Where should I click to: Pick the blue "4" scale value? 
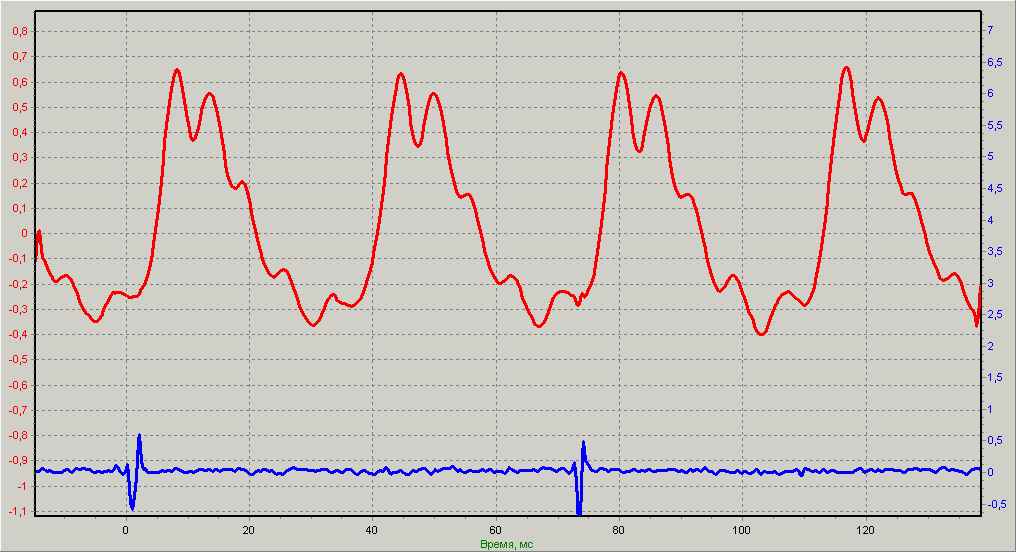click(989, 220)
